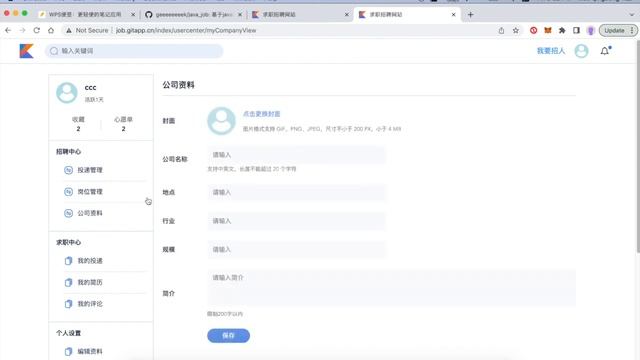Open 公司资料 in sidebar
This screenshot has height=360, width=640.
coord(90,213)
